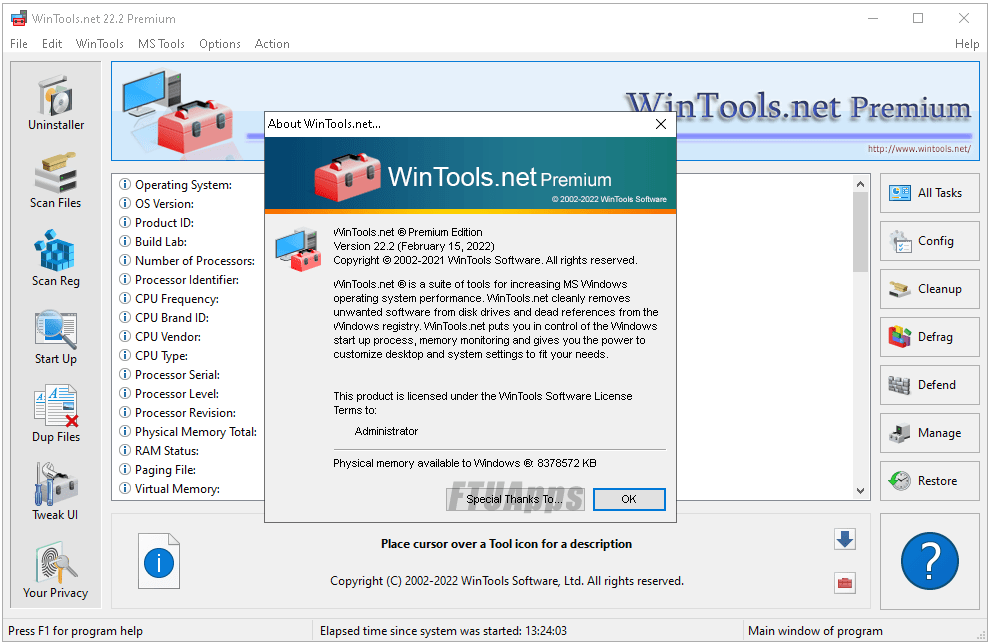This screenshot has width=992, height=644.
Task: Click 'Main window of program' status text
Action: 815,631
